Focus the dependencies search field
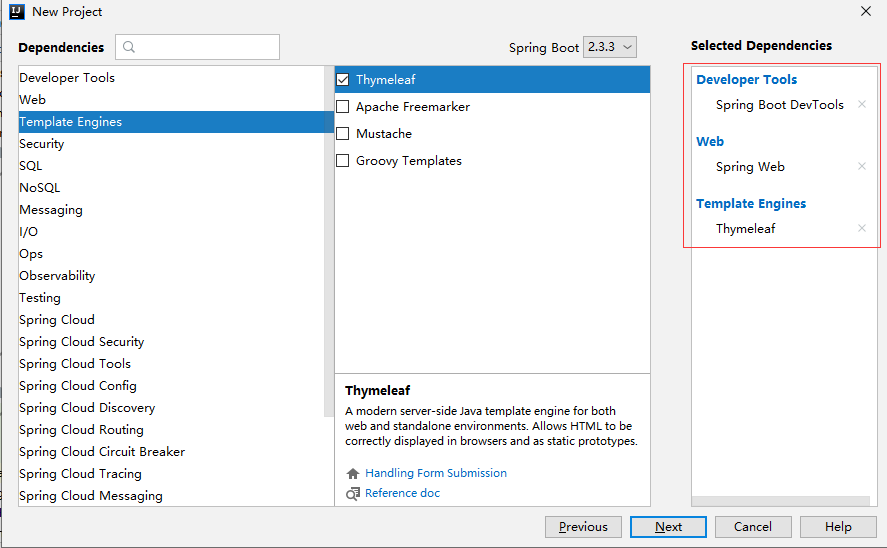The height and width of the screenshot is (548, 887). pyautogui.click(x=197, y=47)
